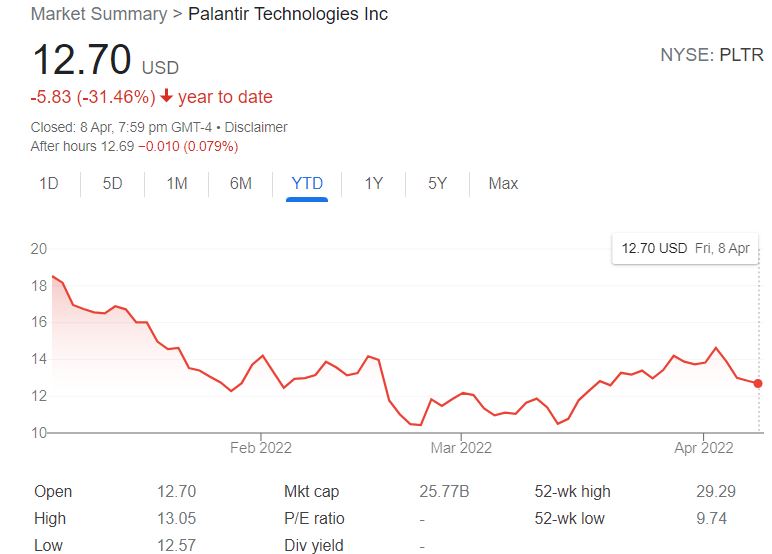
Task: Click the Mar 2022 axis marker
Action: coord(461,448)
